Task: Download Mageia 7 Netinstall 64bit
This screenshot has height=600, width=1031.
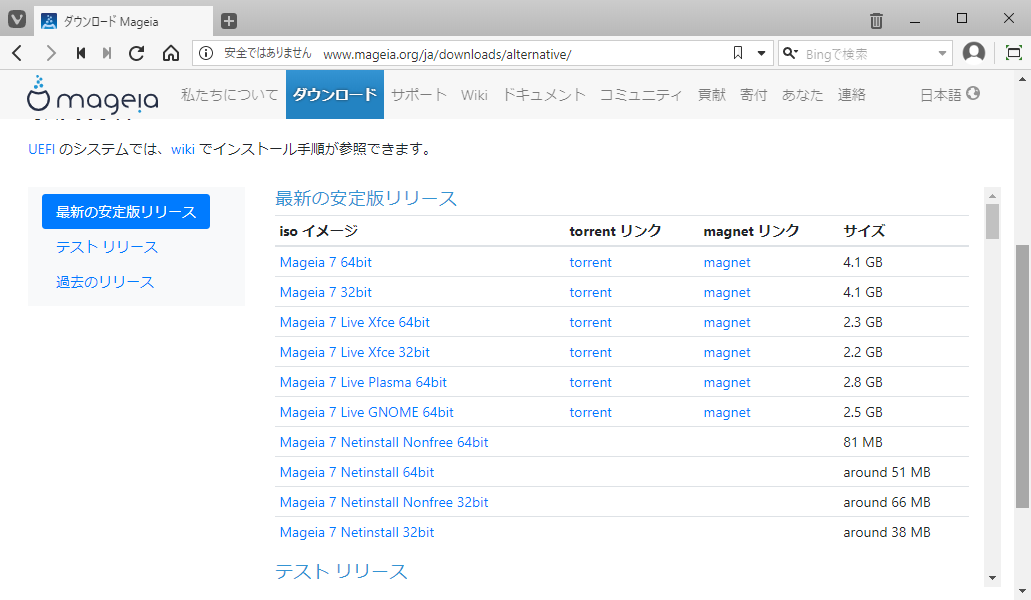Action: tap(357, 473)
